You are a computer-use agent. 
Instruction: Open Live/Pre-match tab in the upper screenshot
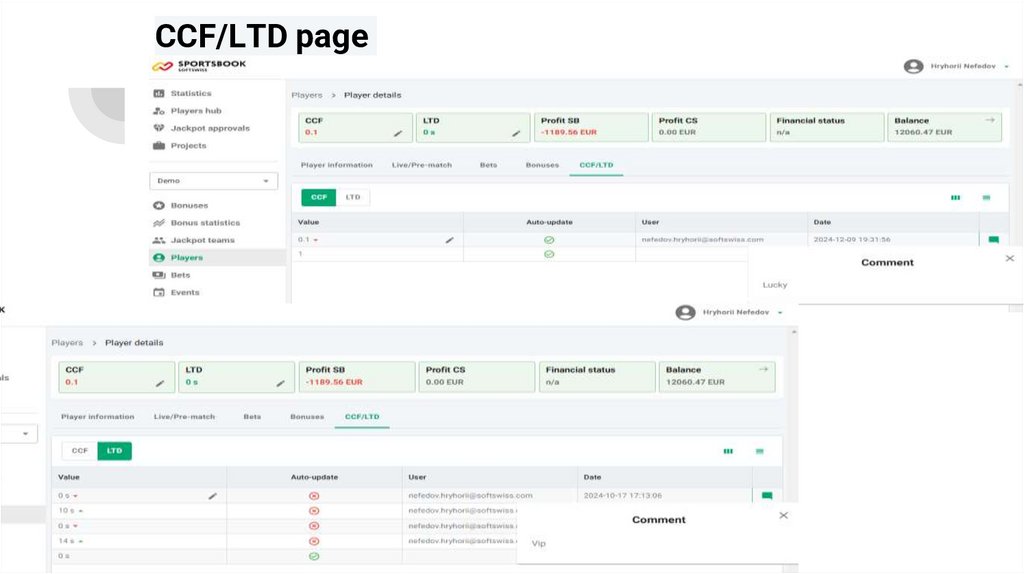point(422,165)
